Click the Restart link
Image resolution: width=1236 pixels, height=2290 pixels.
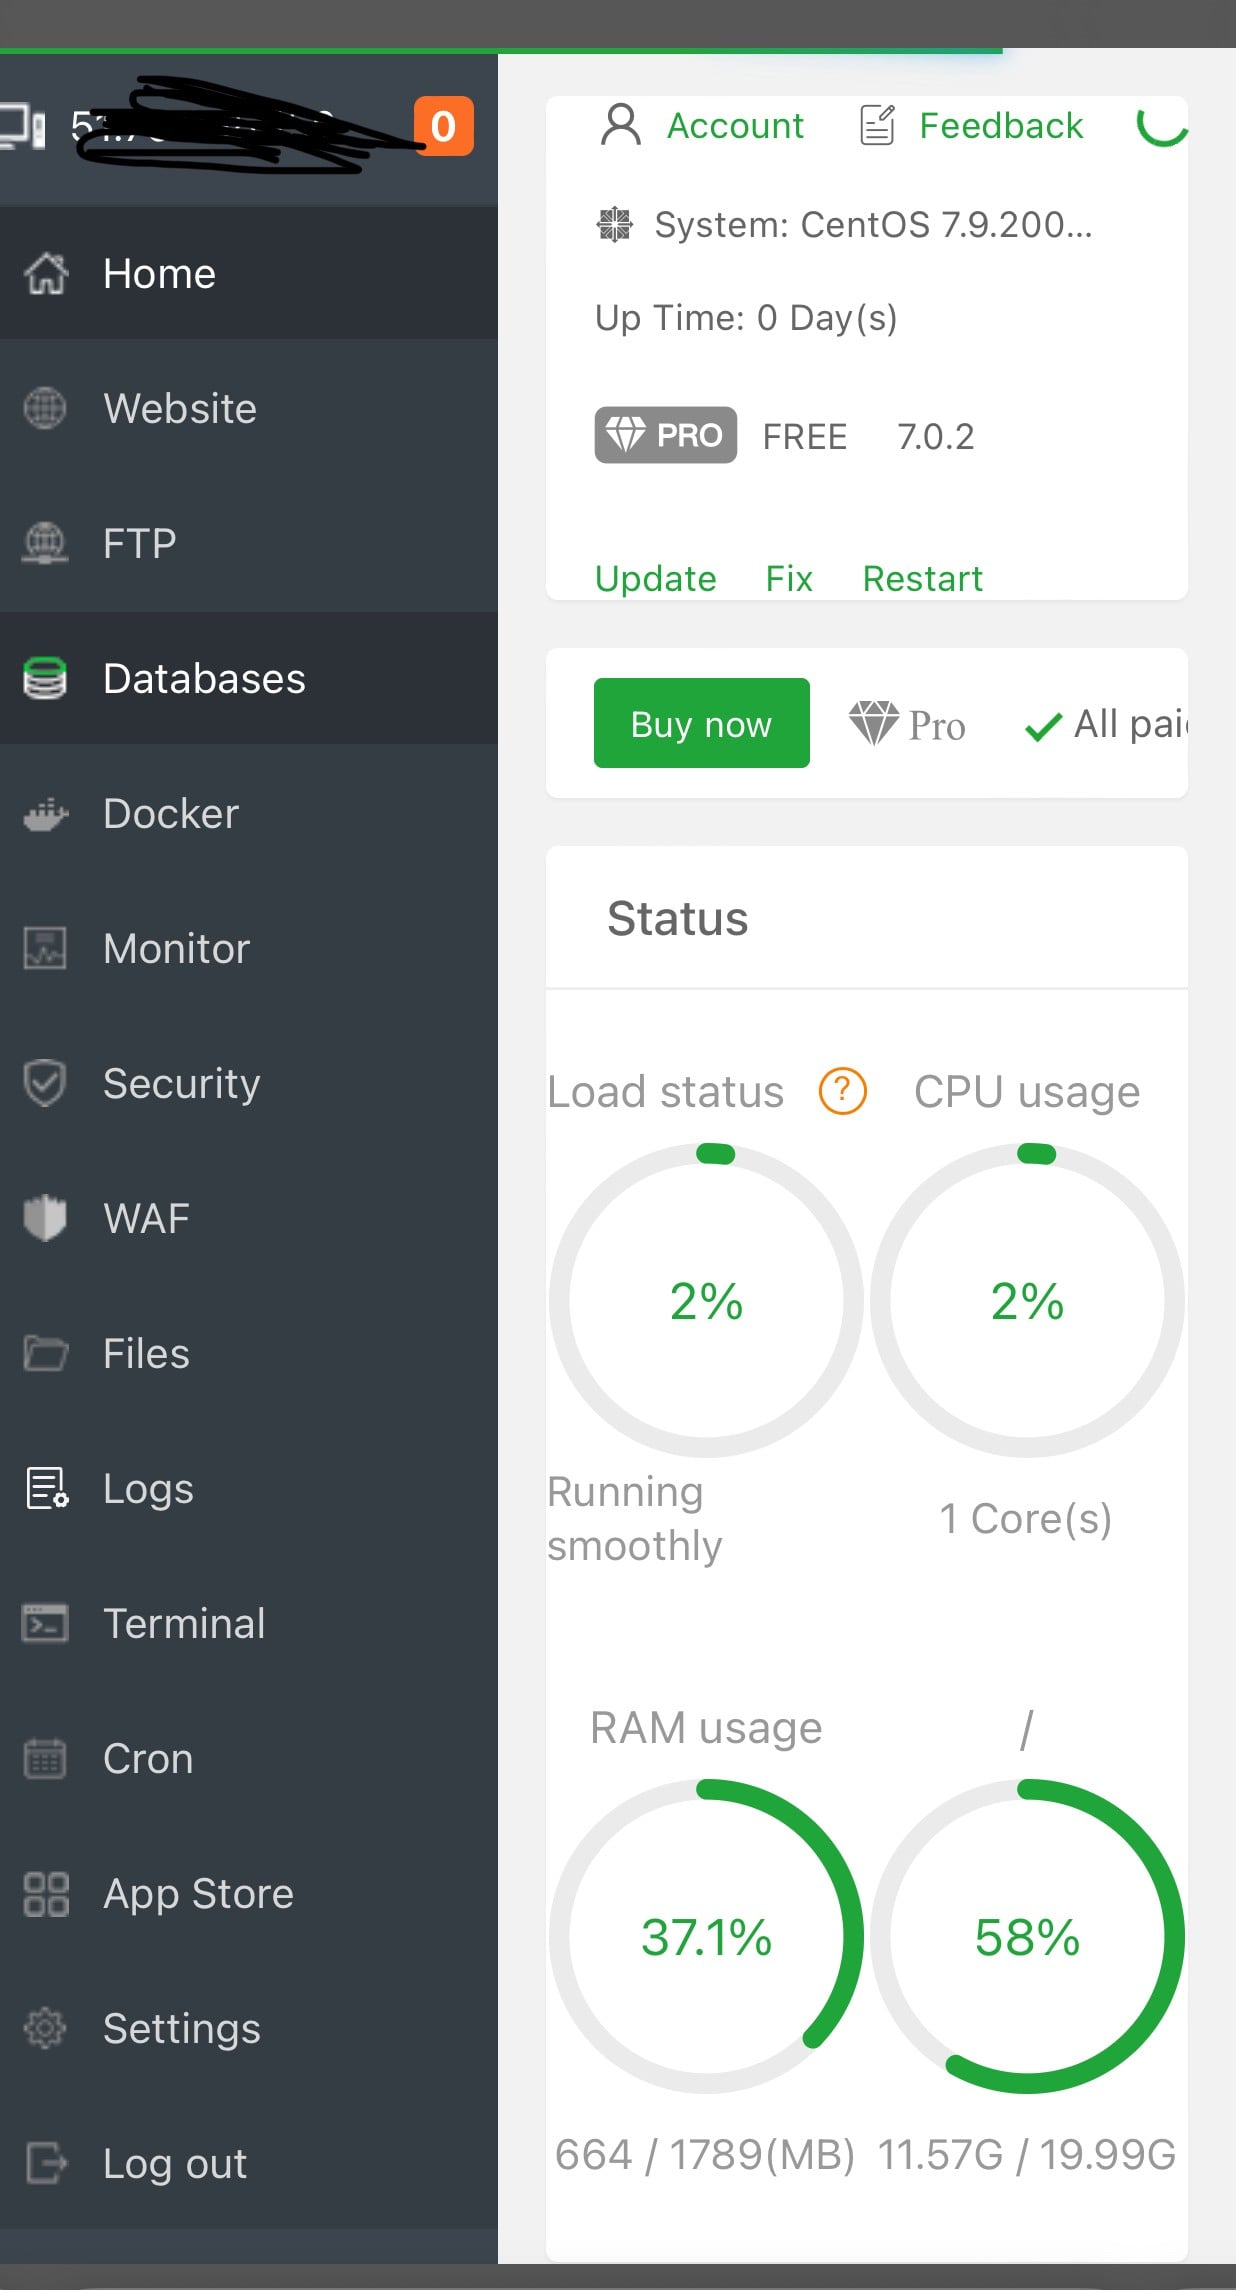[x=922, y=579]
